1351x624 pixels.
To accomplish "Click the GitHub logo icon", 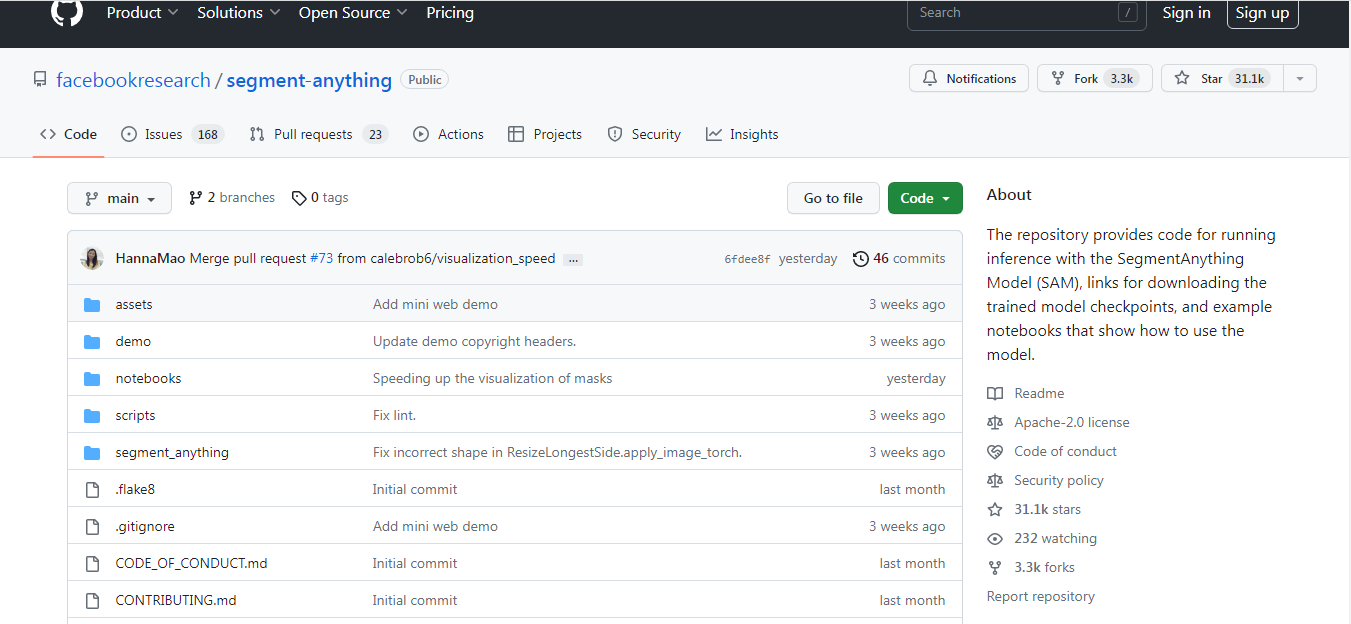I will [x=67, y=12].
